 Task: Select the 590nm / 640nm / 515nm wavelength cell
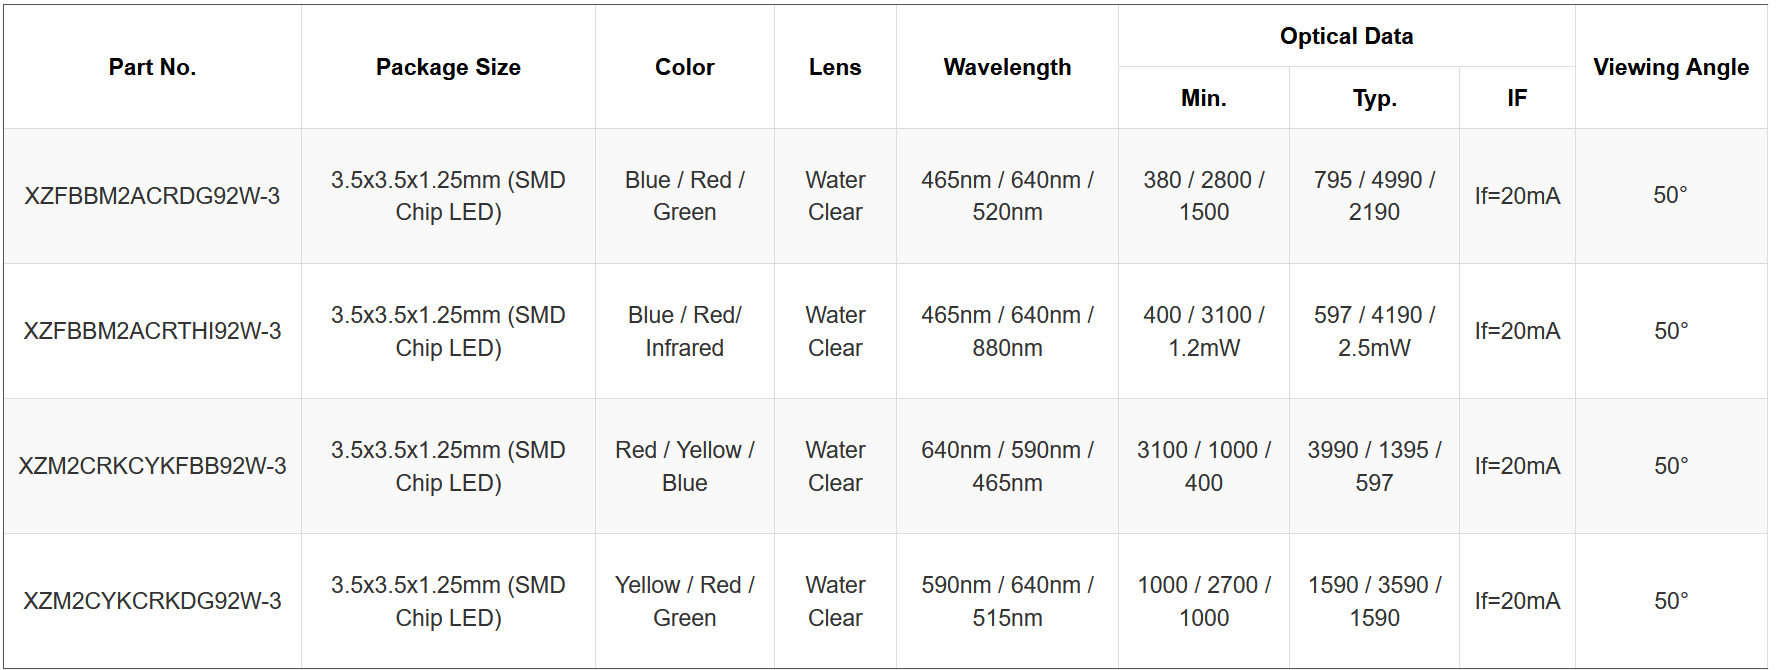[x=1007, y=601]
